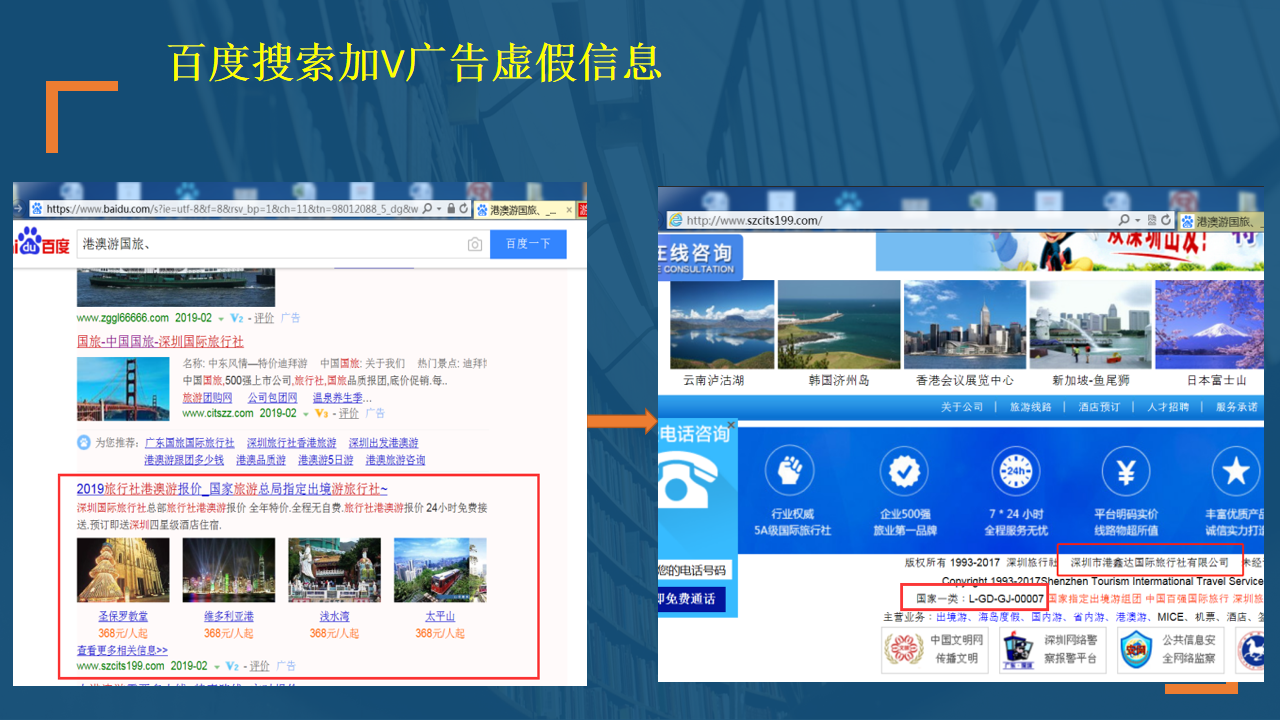Open recommended search 广东国旅国际旅行社

pos(189,443)
